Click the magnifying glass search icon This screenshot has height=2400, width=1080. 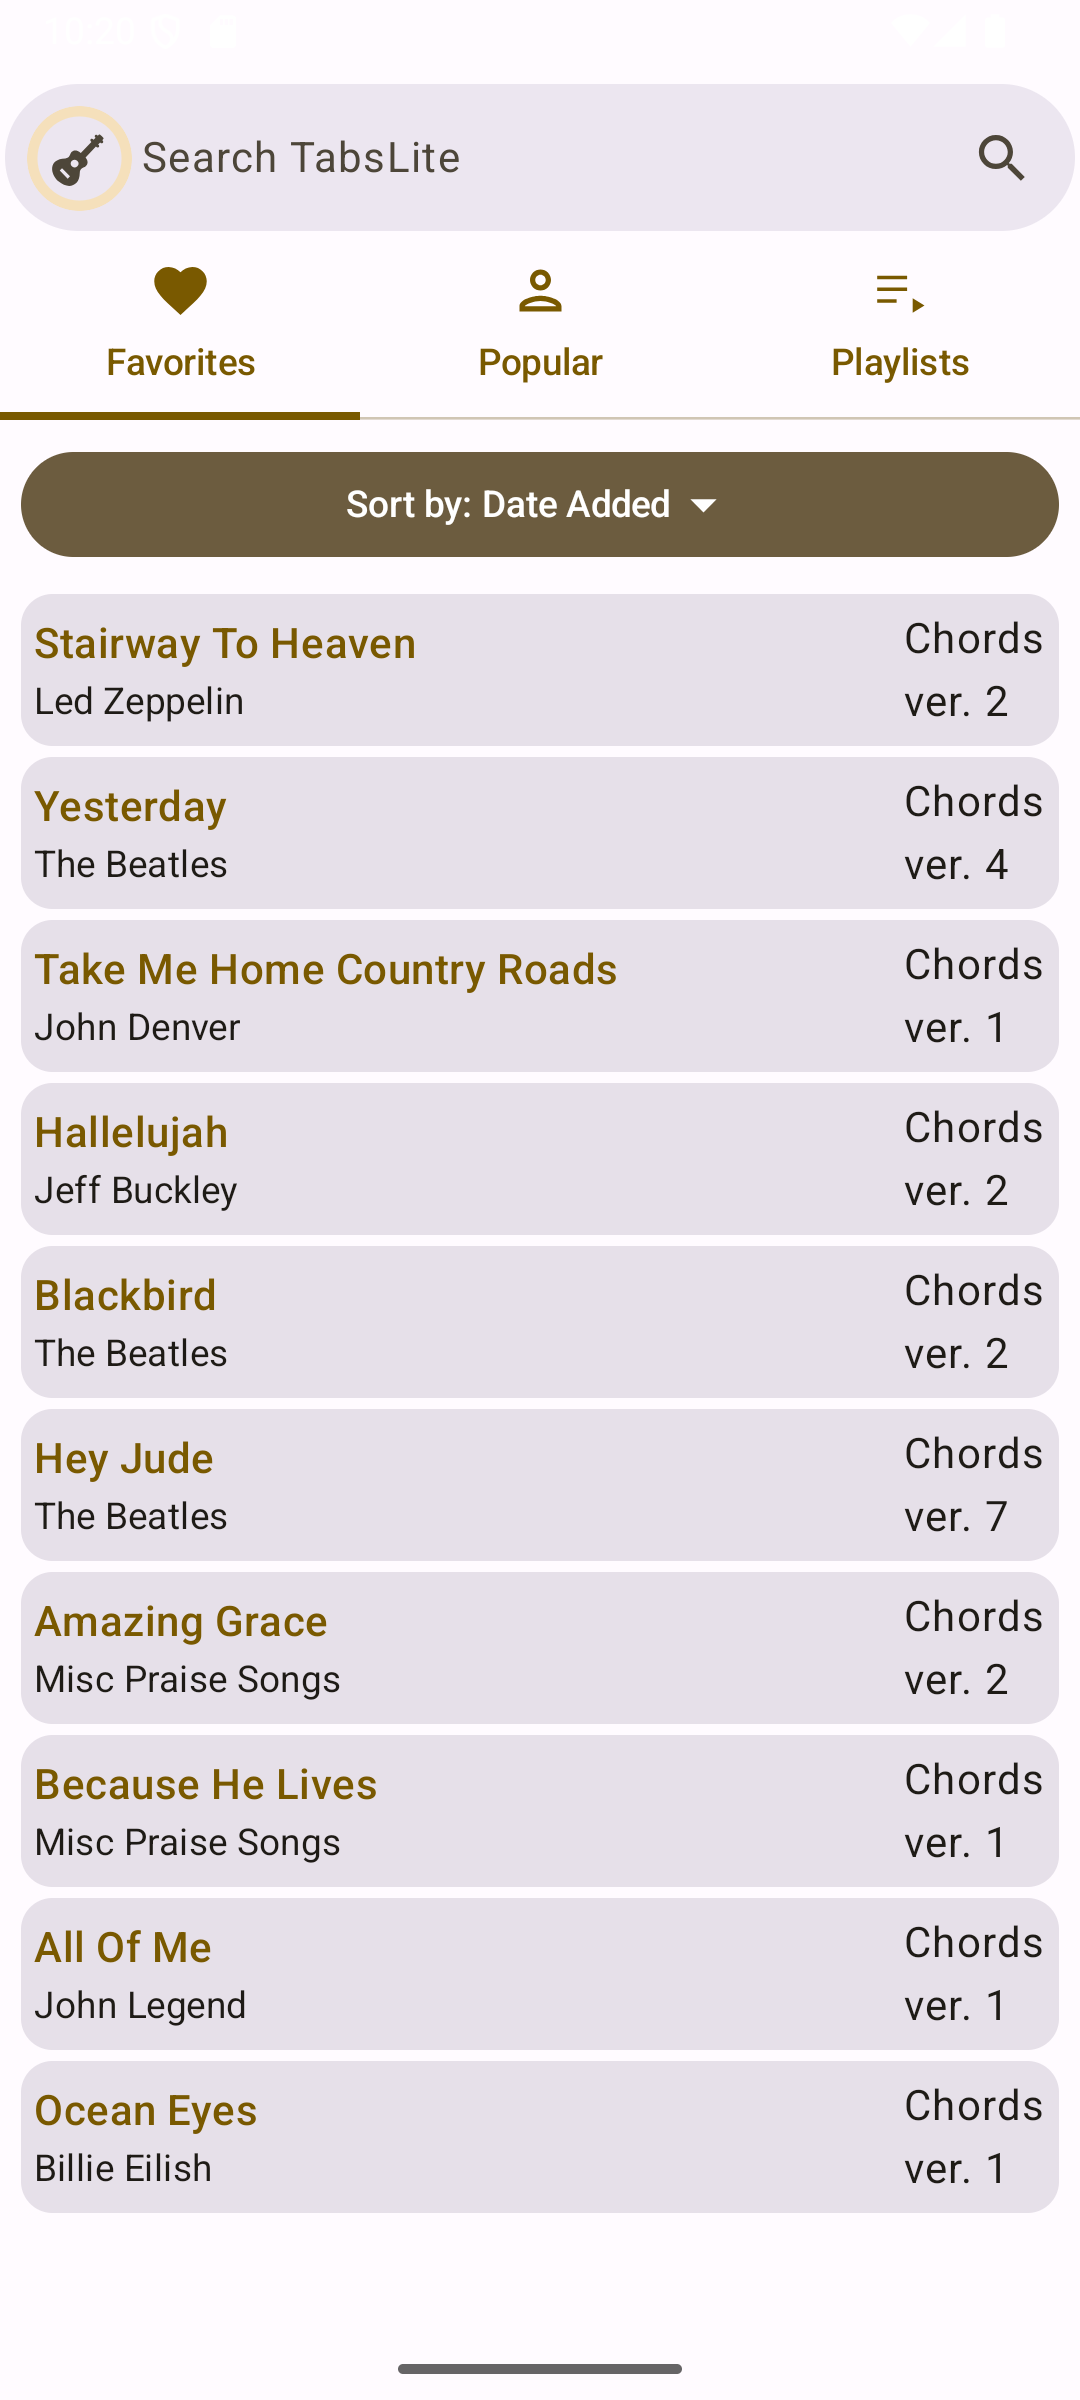1001,158
